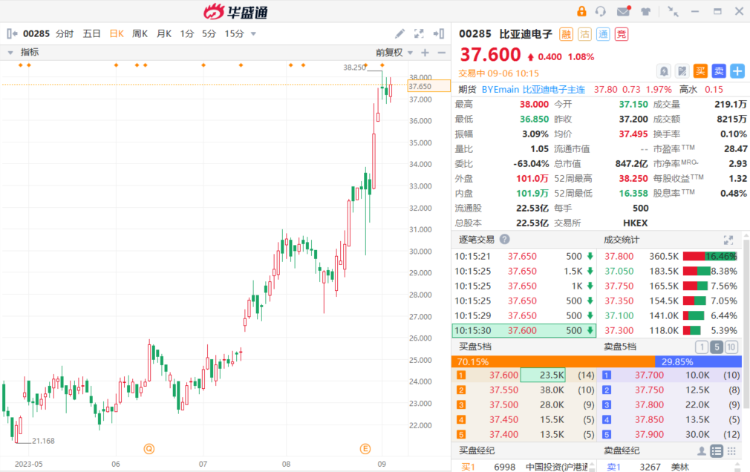The height and width of the screenshot is (472, 750).
Task: Click the blue Sell (卖) button
Action: (718, 71)
